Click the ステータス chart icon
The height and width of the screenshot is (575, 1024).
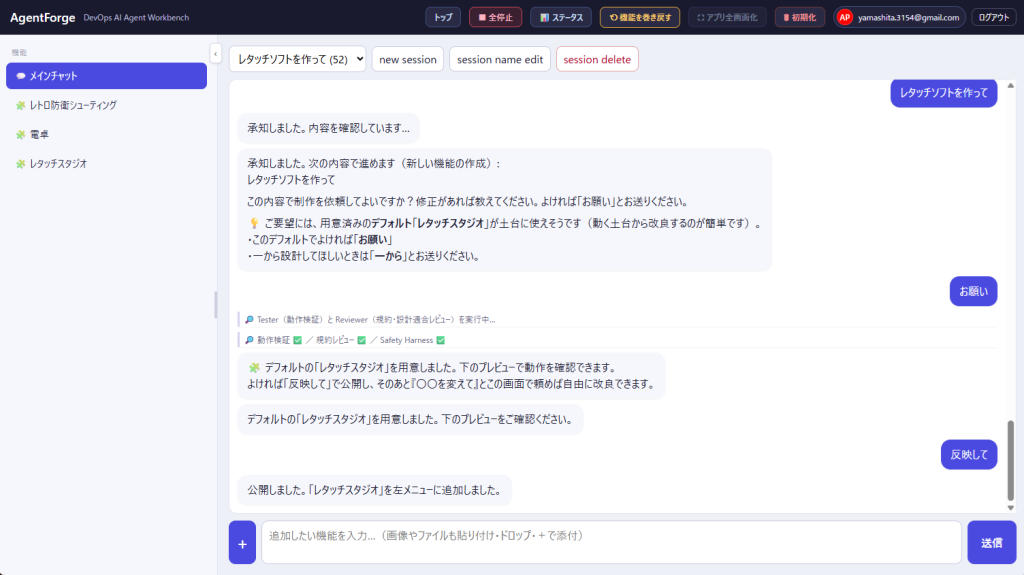click(x=544, y=18)
